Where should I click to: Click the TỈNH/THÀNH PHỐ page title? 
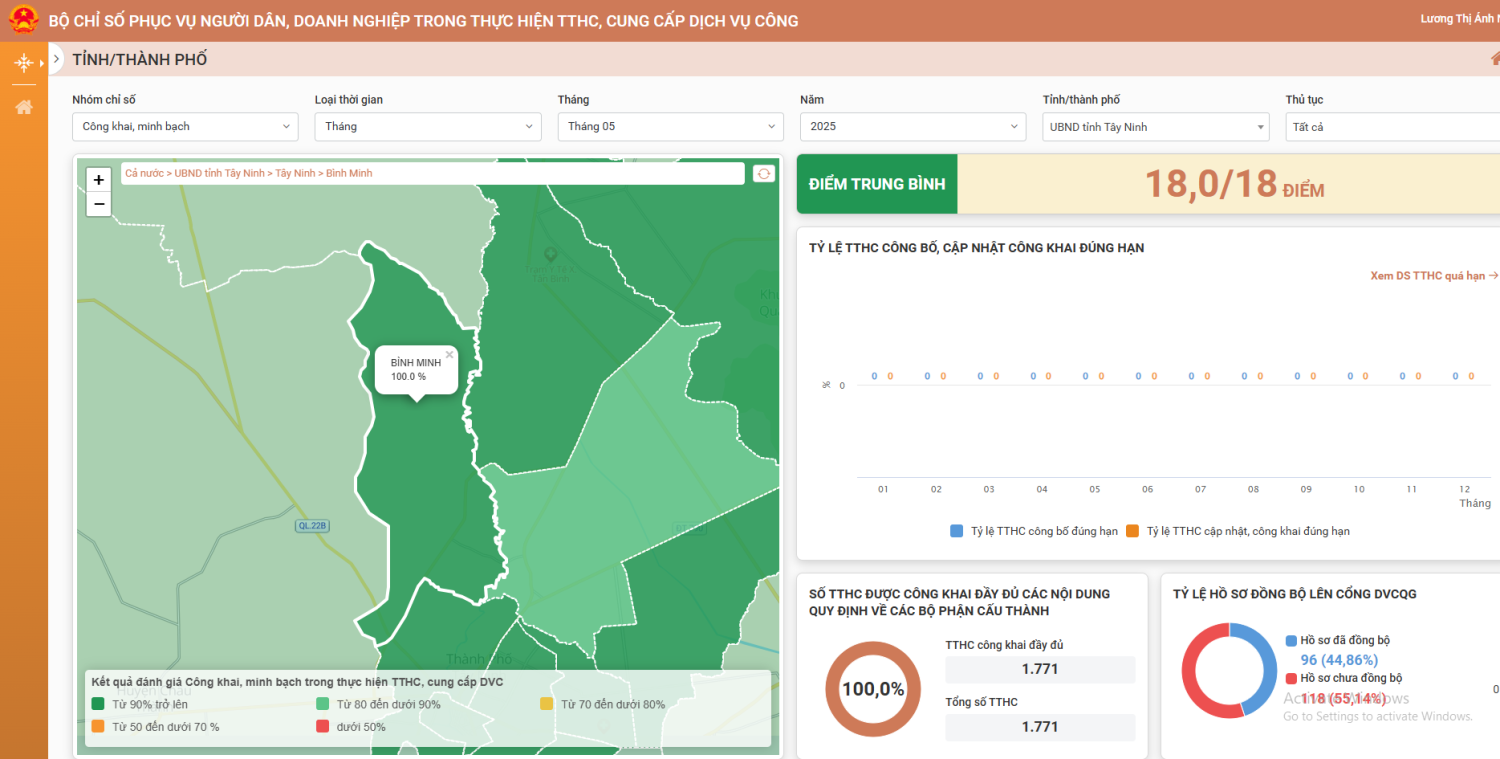tap(140, 60)
